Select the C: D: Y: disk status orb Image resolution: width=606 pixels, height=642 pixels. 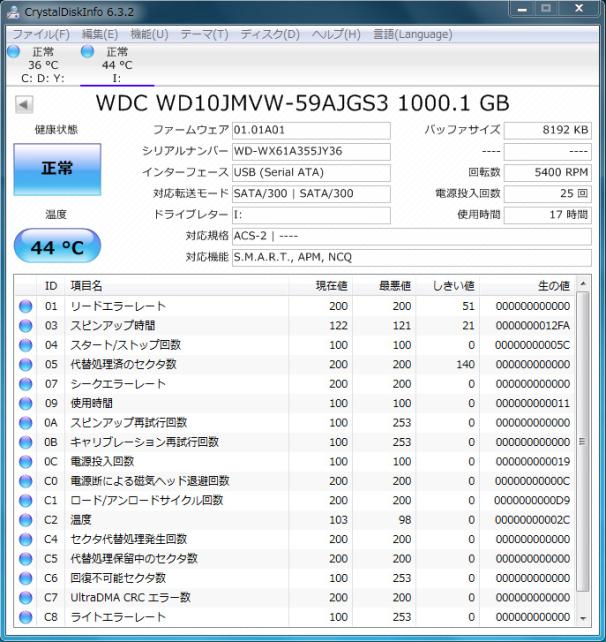14,52
